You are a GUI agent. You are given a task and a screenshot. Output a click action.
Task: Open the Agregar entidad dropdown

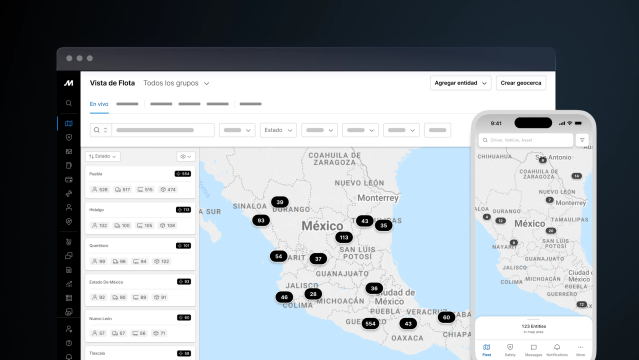pos(461,83)
